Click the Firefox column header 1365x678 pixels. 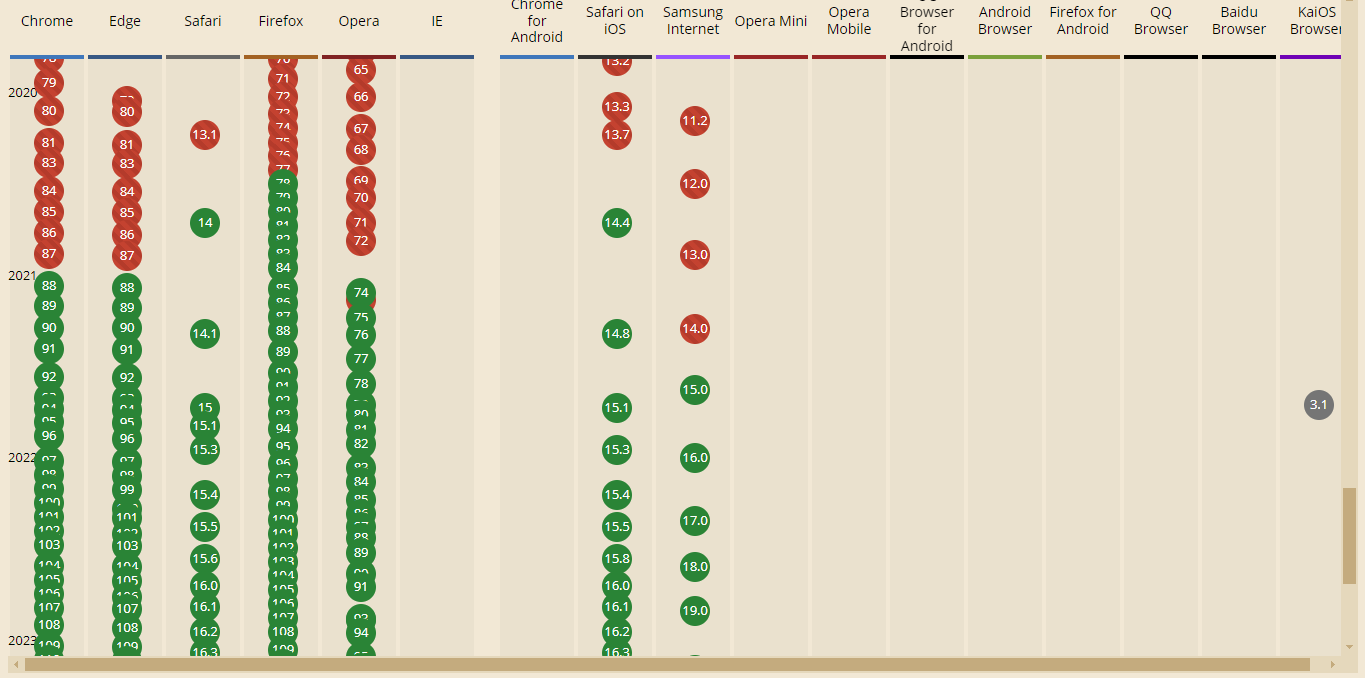[281, 21]
